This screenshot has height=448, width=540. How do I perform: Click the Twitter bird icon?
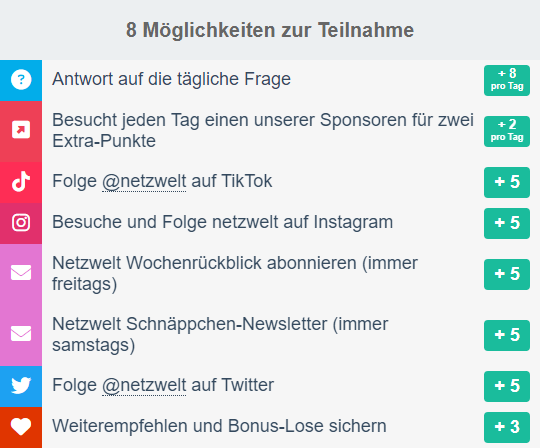point(21,385)
